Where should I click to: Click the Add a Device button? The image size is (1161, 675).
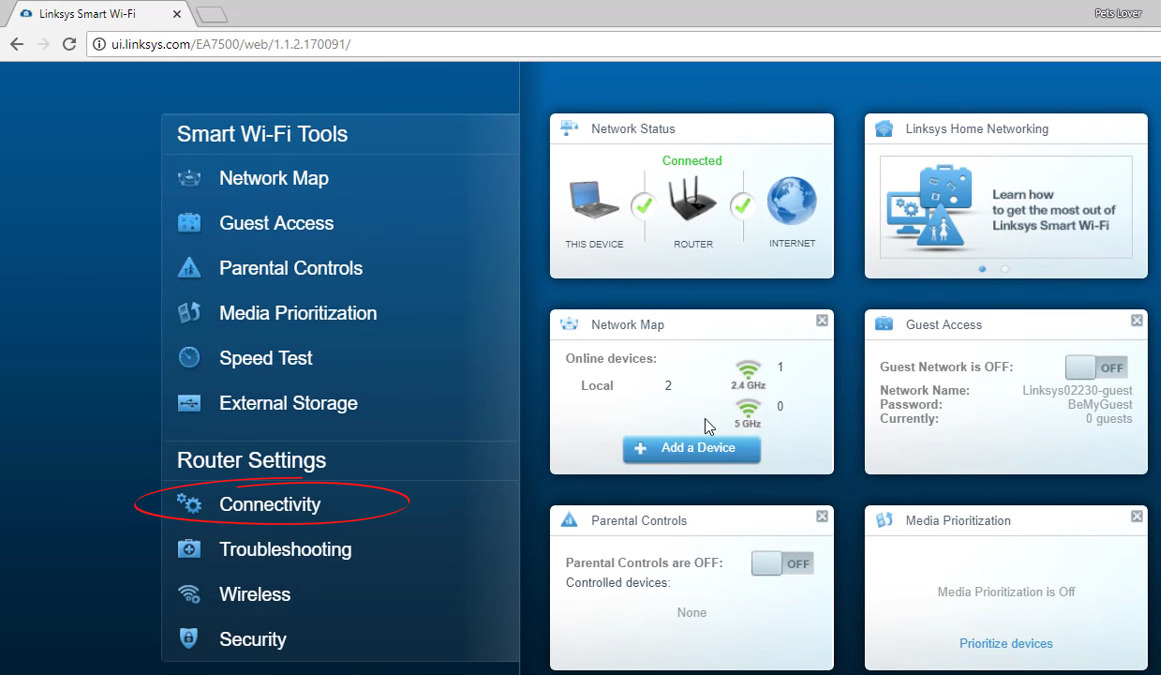pos(691,449)
